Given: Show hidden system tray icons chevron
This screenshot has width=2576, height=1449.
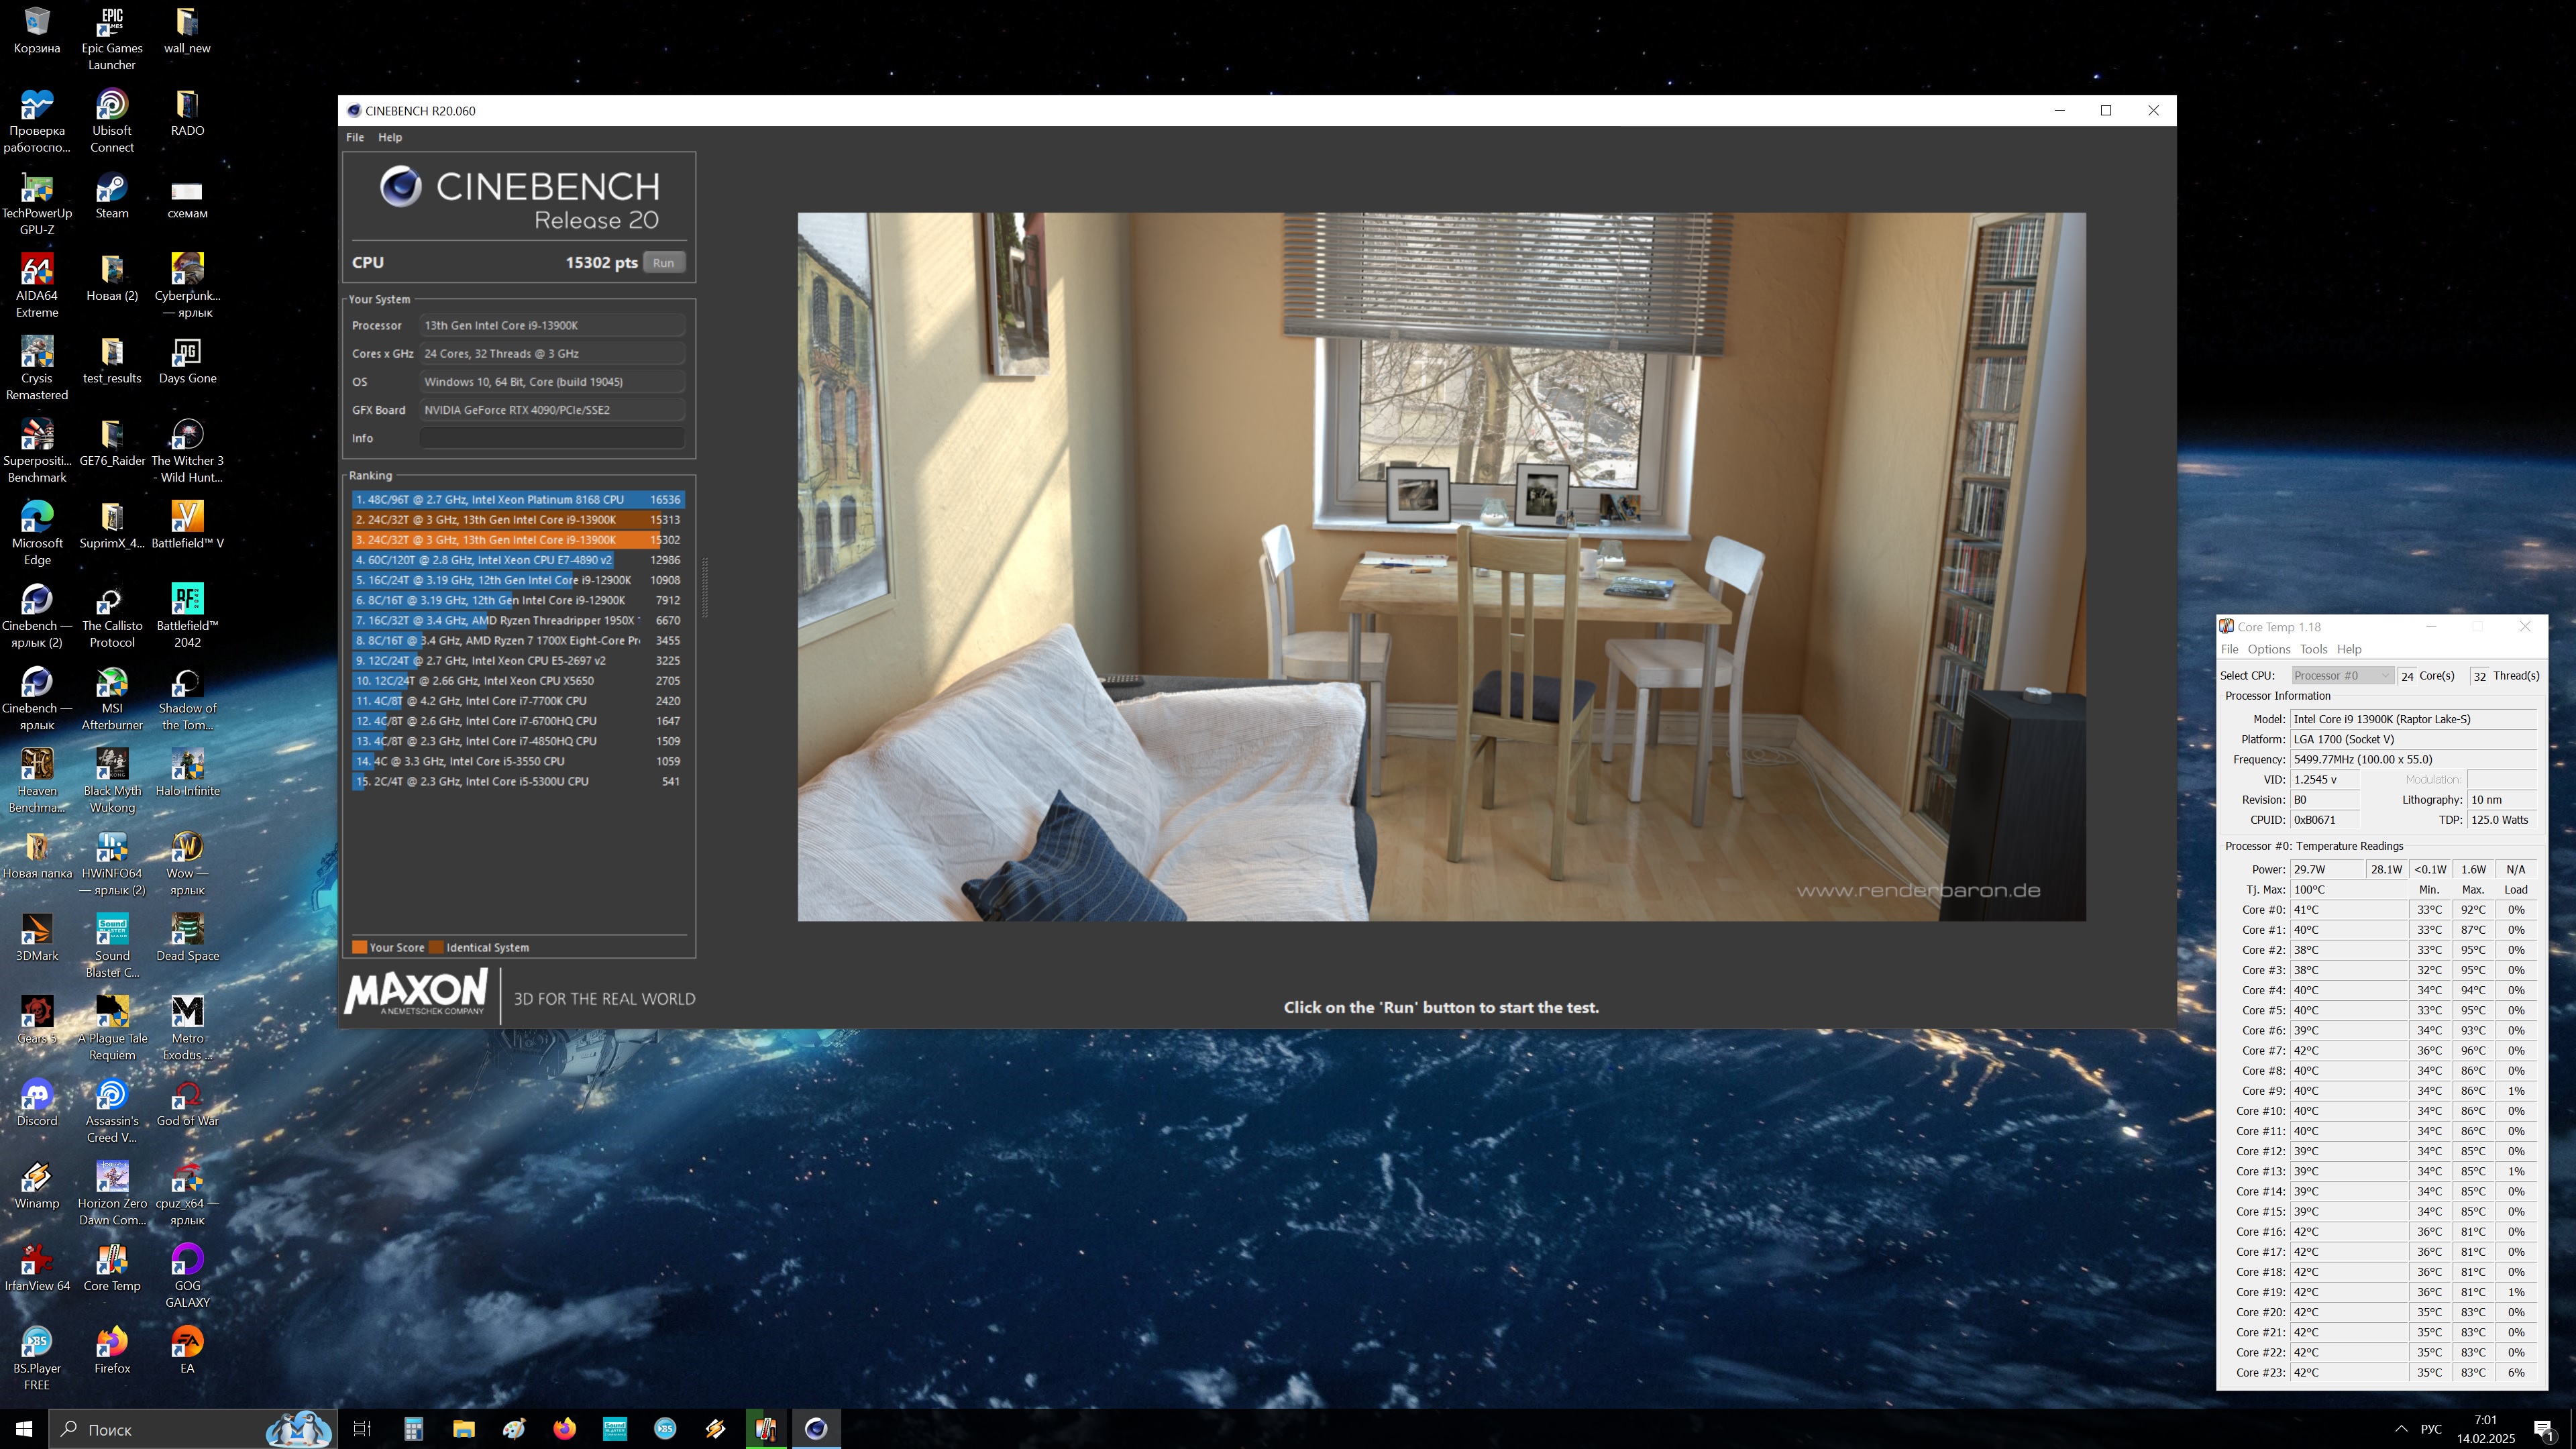Looking at the screenshot, I should point(2401,1428).
